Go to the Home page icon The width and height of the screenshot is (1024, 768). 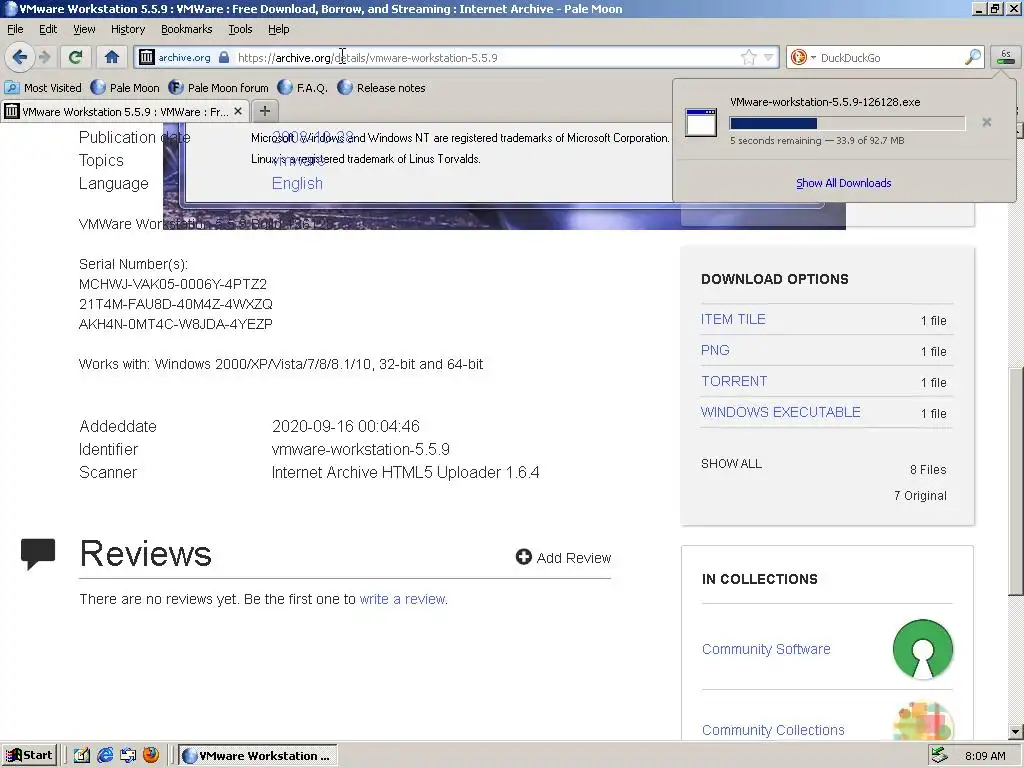[112, 57]
